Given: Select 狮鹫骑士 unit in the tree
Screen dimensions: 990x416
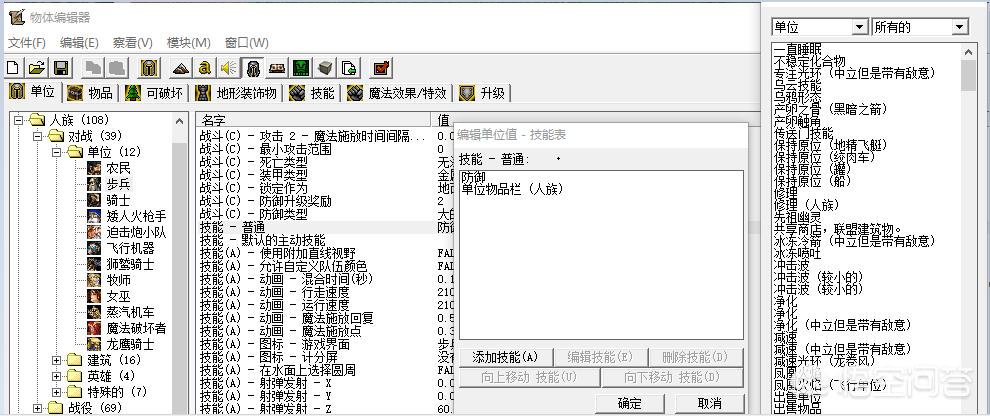Looking at the screenshot, I should (130, 264).
